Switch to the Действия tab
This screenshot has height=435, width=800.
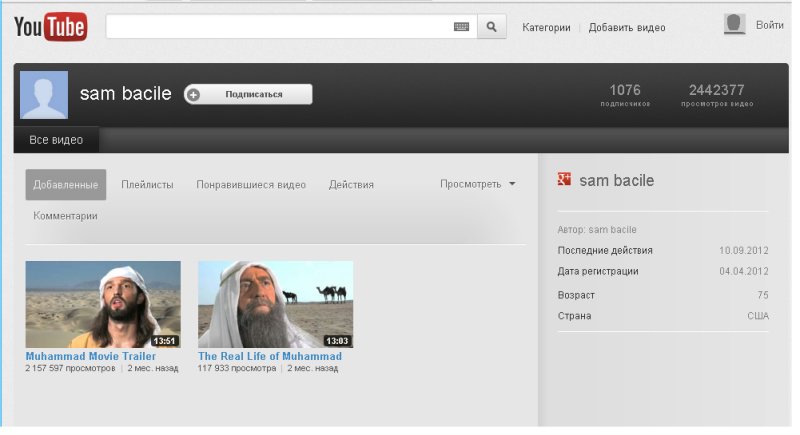[x=351, y=185]
